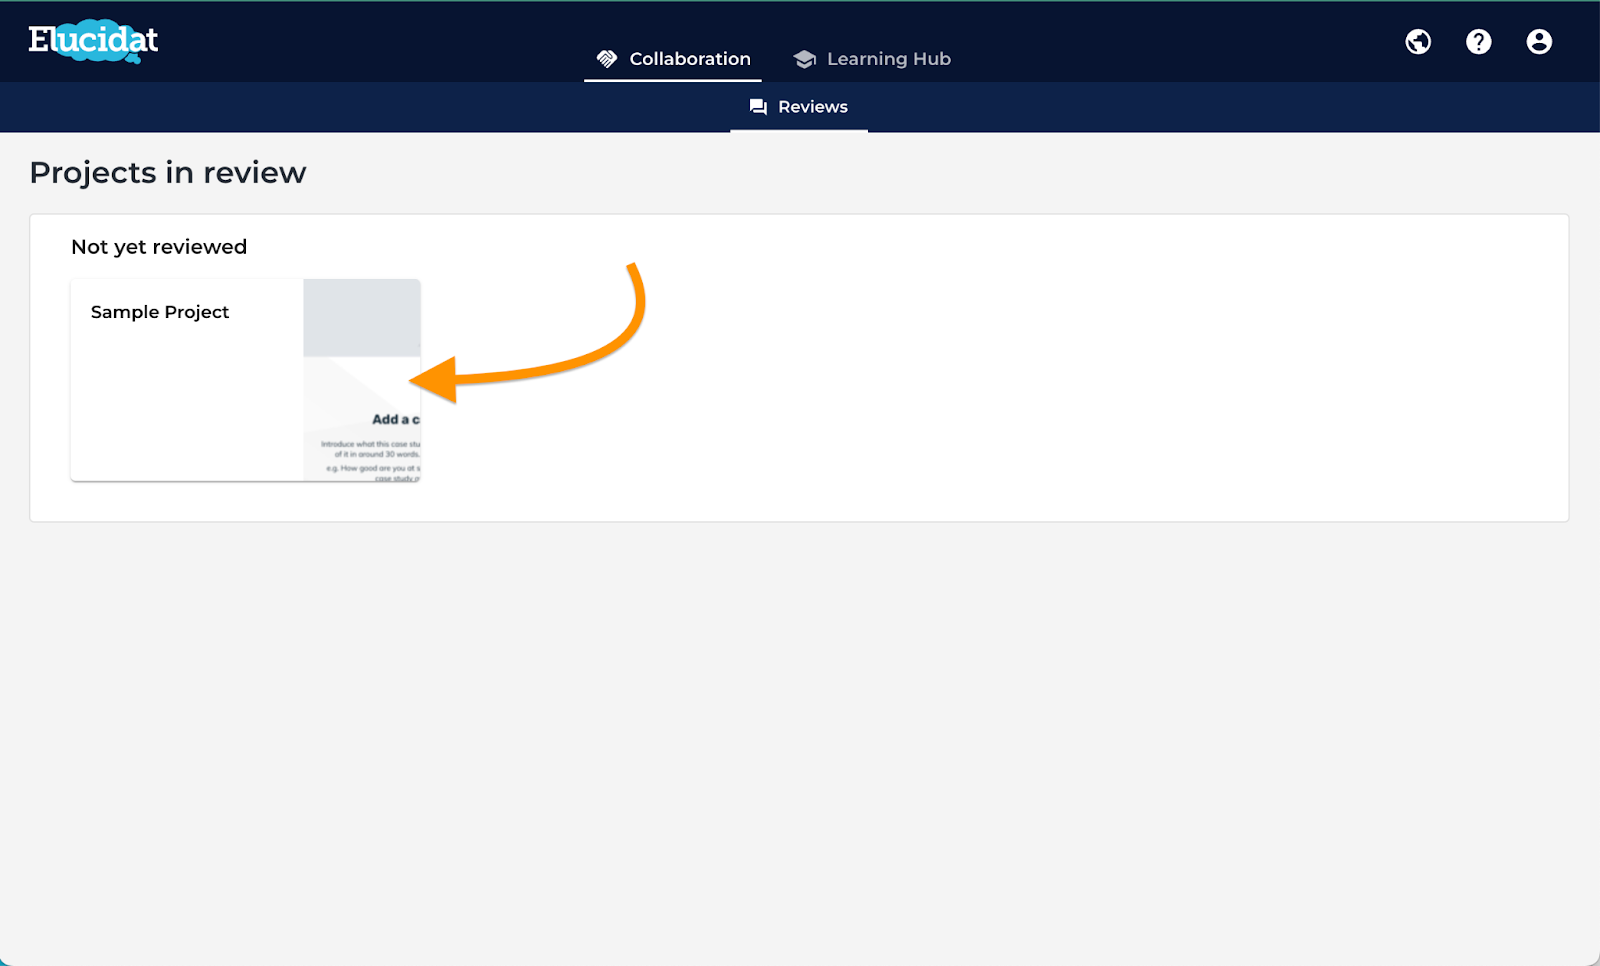The width and height of the screenshot is (1600, 966).
Task: Click the Not yet reviewed label
Action: point(159,247)
